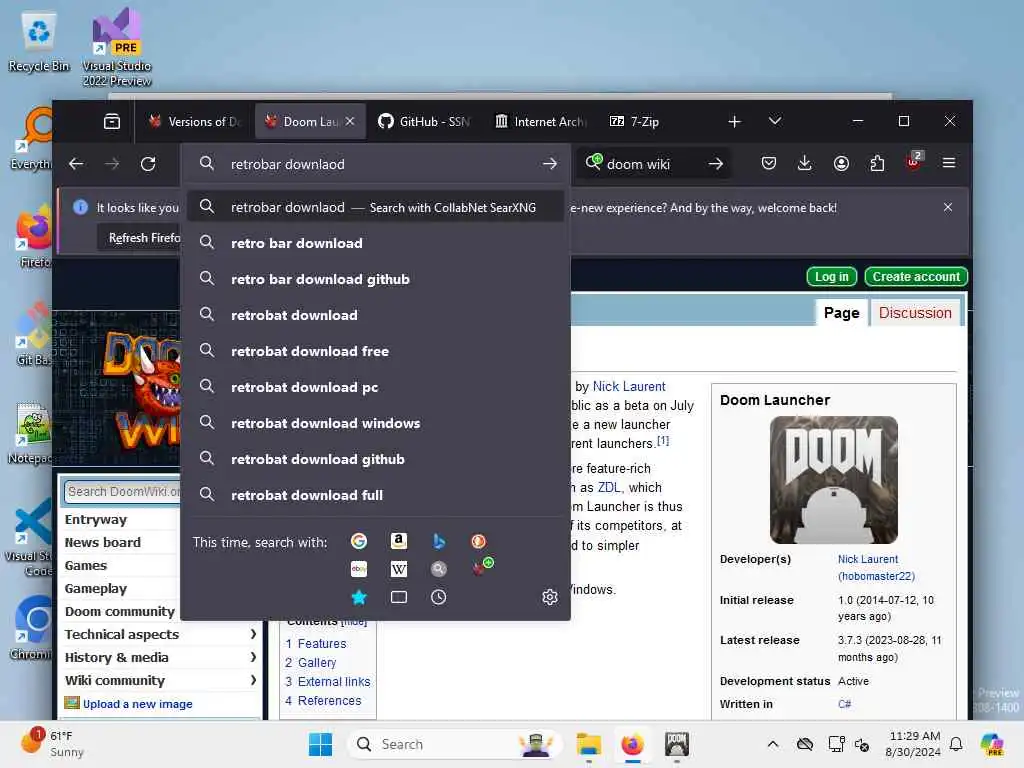Click Upload a new image link
This screenshot has width=1024, height=768.
click(137, 704)
